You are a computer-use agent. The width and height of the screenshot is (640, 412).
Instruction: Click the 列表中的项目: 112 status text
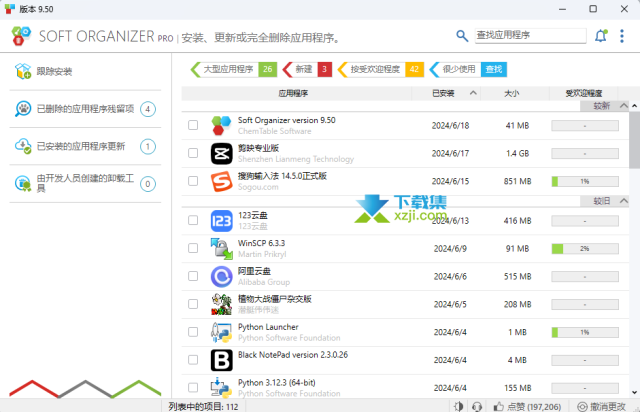[x=203, y=406]
